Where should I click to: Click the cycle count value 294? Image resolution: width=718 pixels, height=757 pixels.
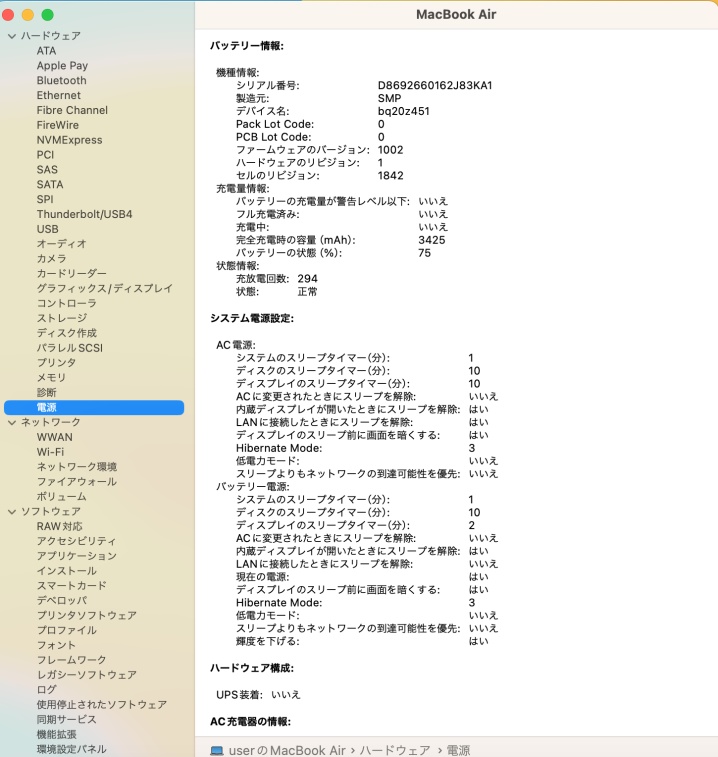(307, 279)
